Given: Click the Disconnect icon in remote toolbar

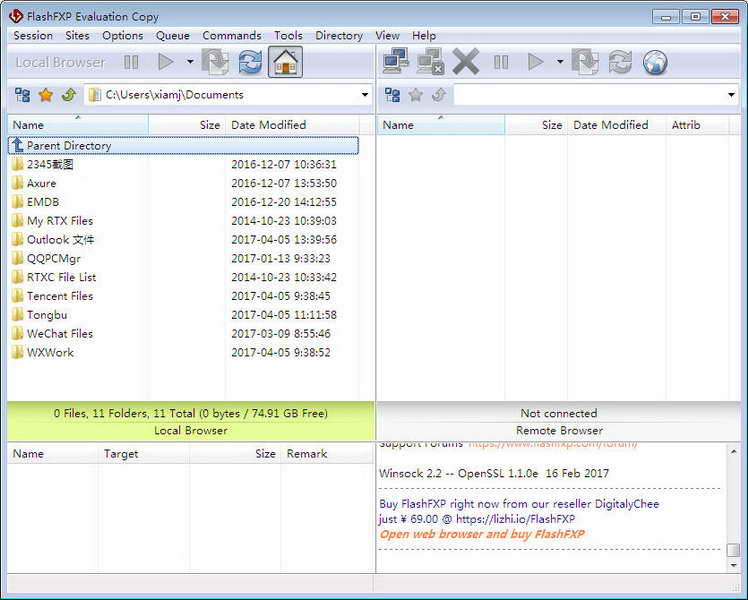Looking at the screenshot, I should point(430,62).
